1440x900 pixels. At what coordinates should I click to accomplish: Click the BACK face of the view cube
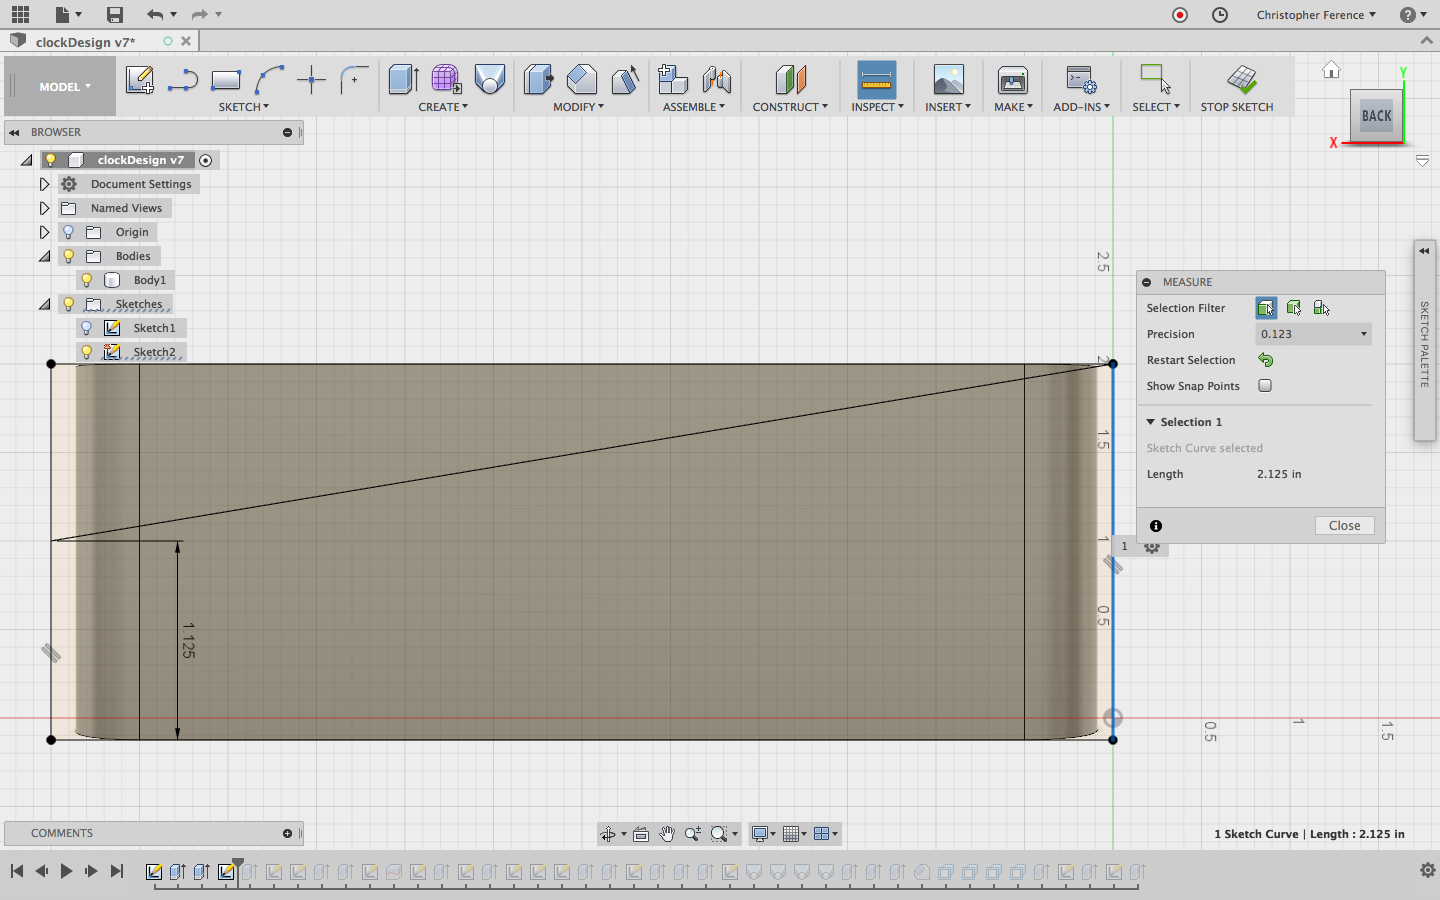pyautogui.click(x=1377, y=116)
